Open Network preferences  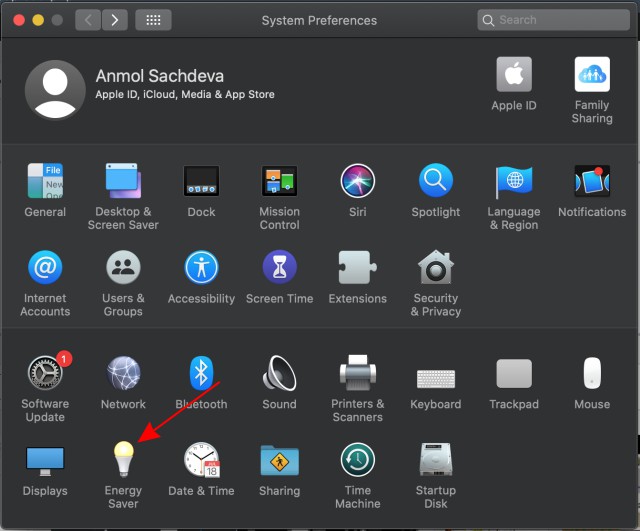coord(123,373)
